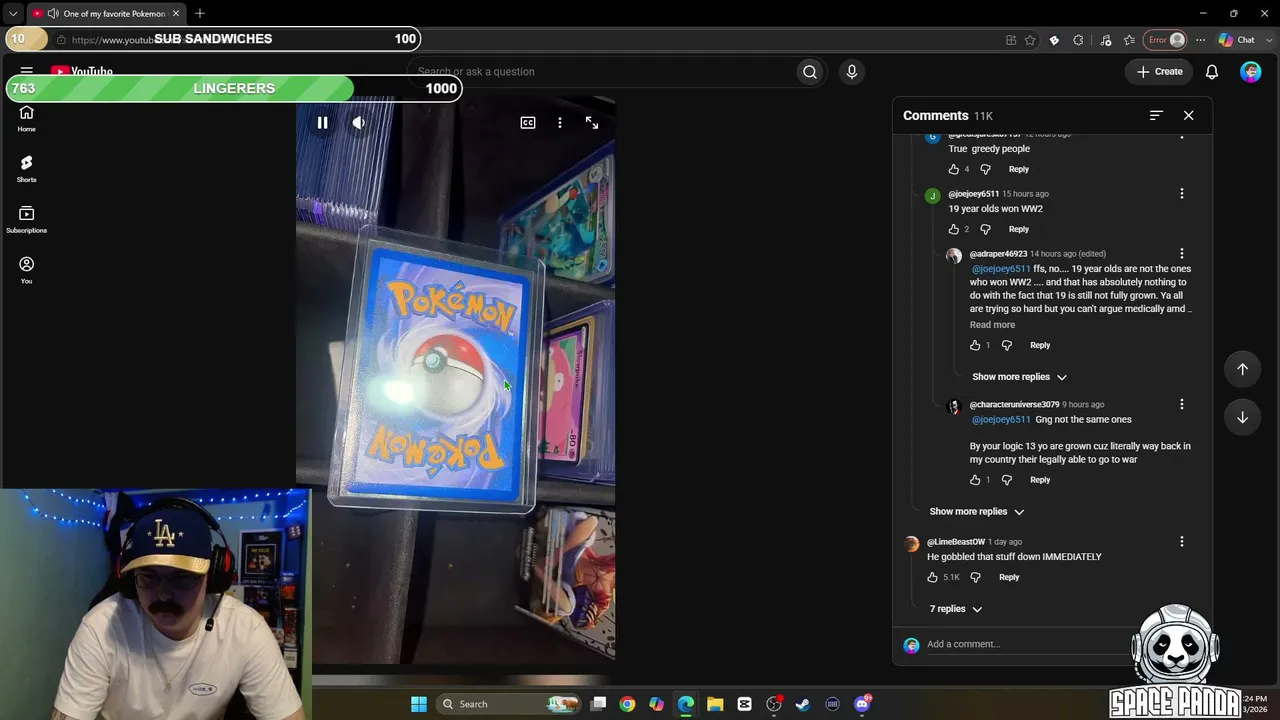The image size is (1280, 720).
Task: Open Discord from the taskbar
Action: 862,704
